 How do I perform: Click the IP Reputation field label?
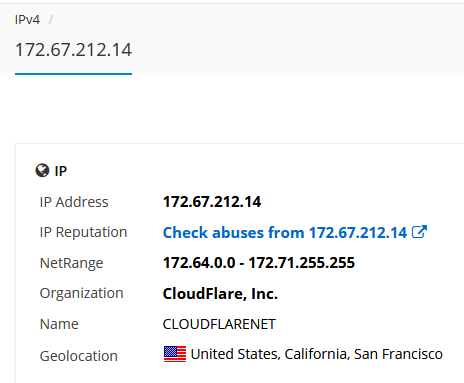[83, 232]
